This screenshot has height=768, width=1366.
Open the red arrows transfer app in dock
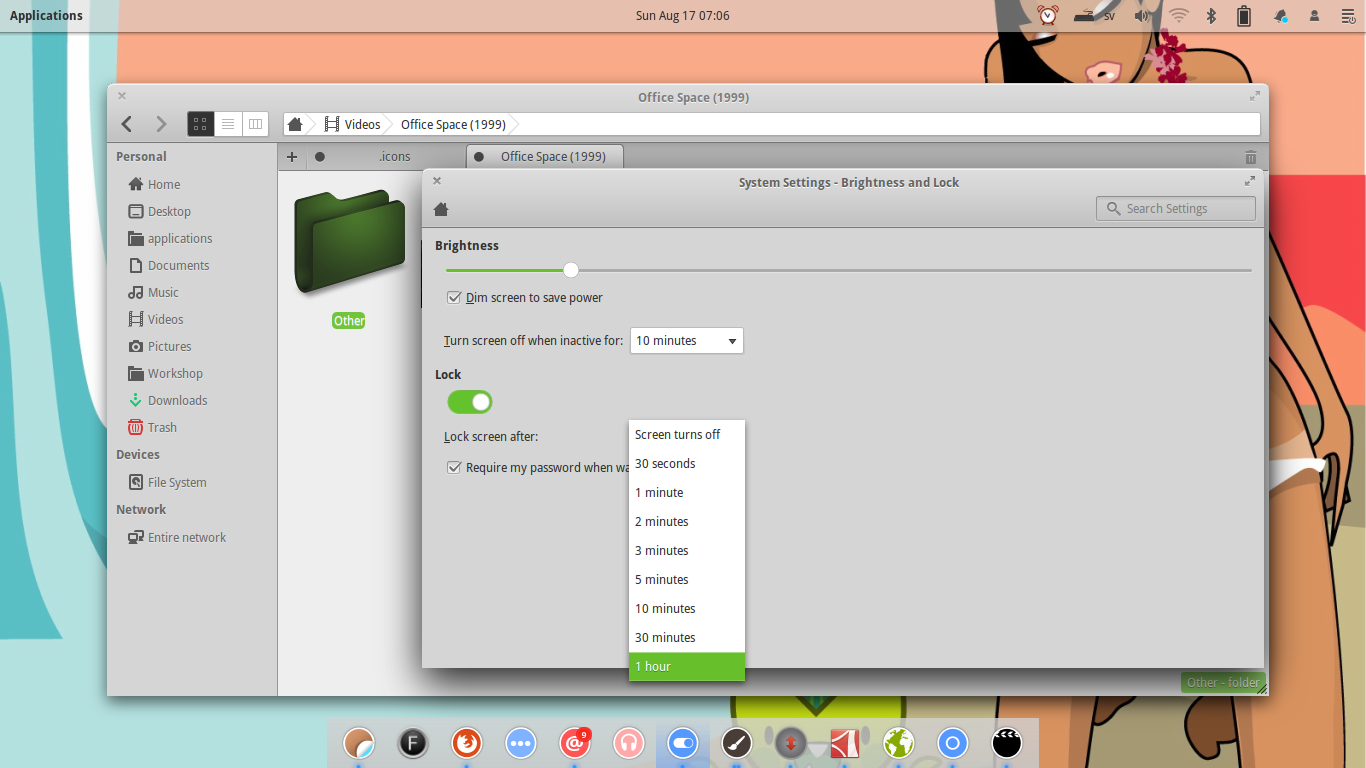(790, 743)
